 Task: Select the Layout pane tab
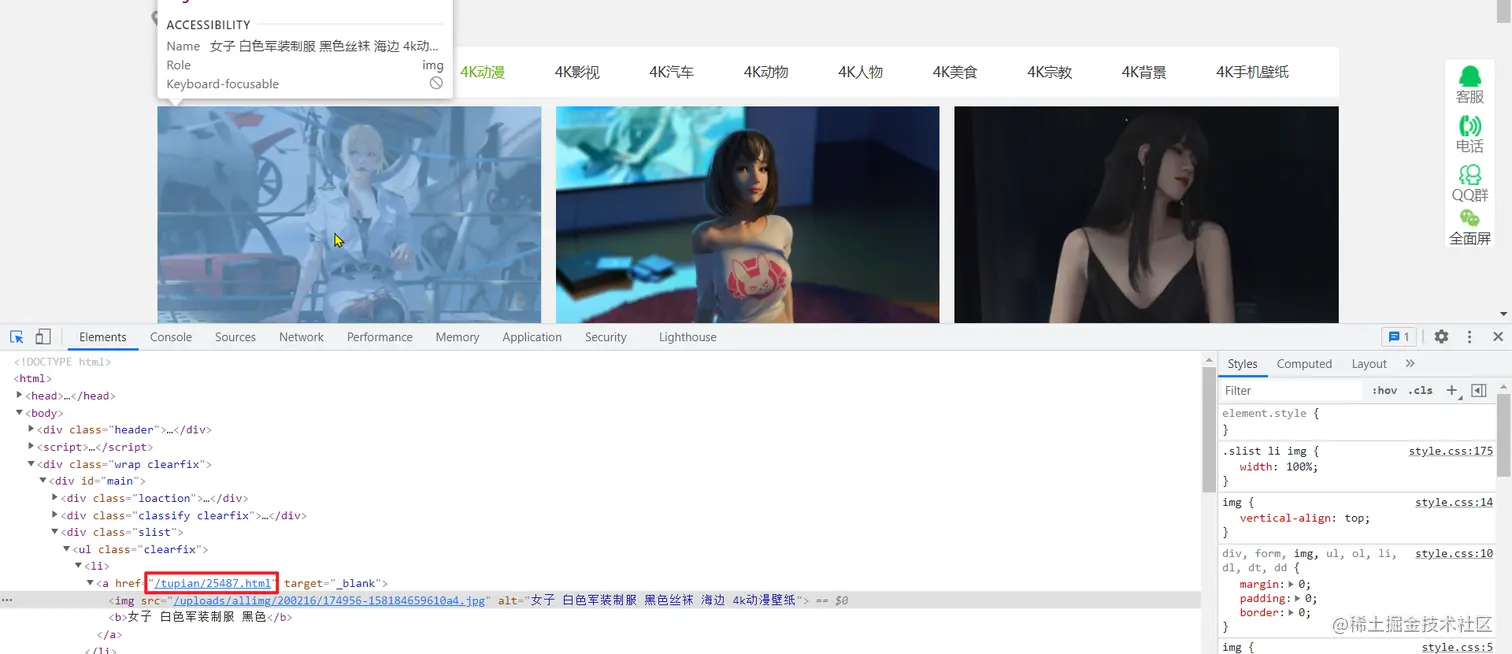pos(1369,364)
